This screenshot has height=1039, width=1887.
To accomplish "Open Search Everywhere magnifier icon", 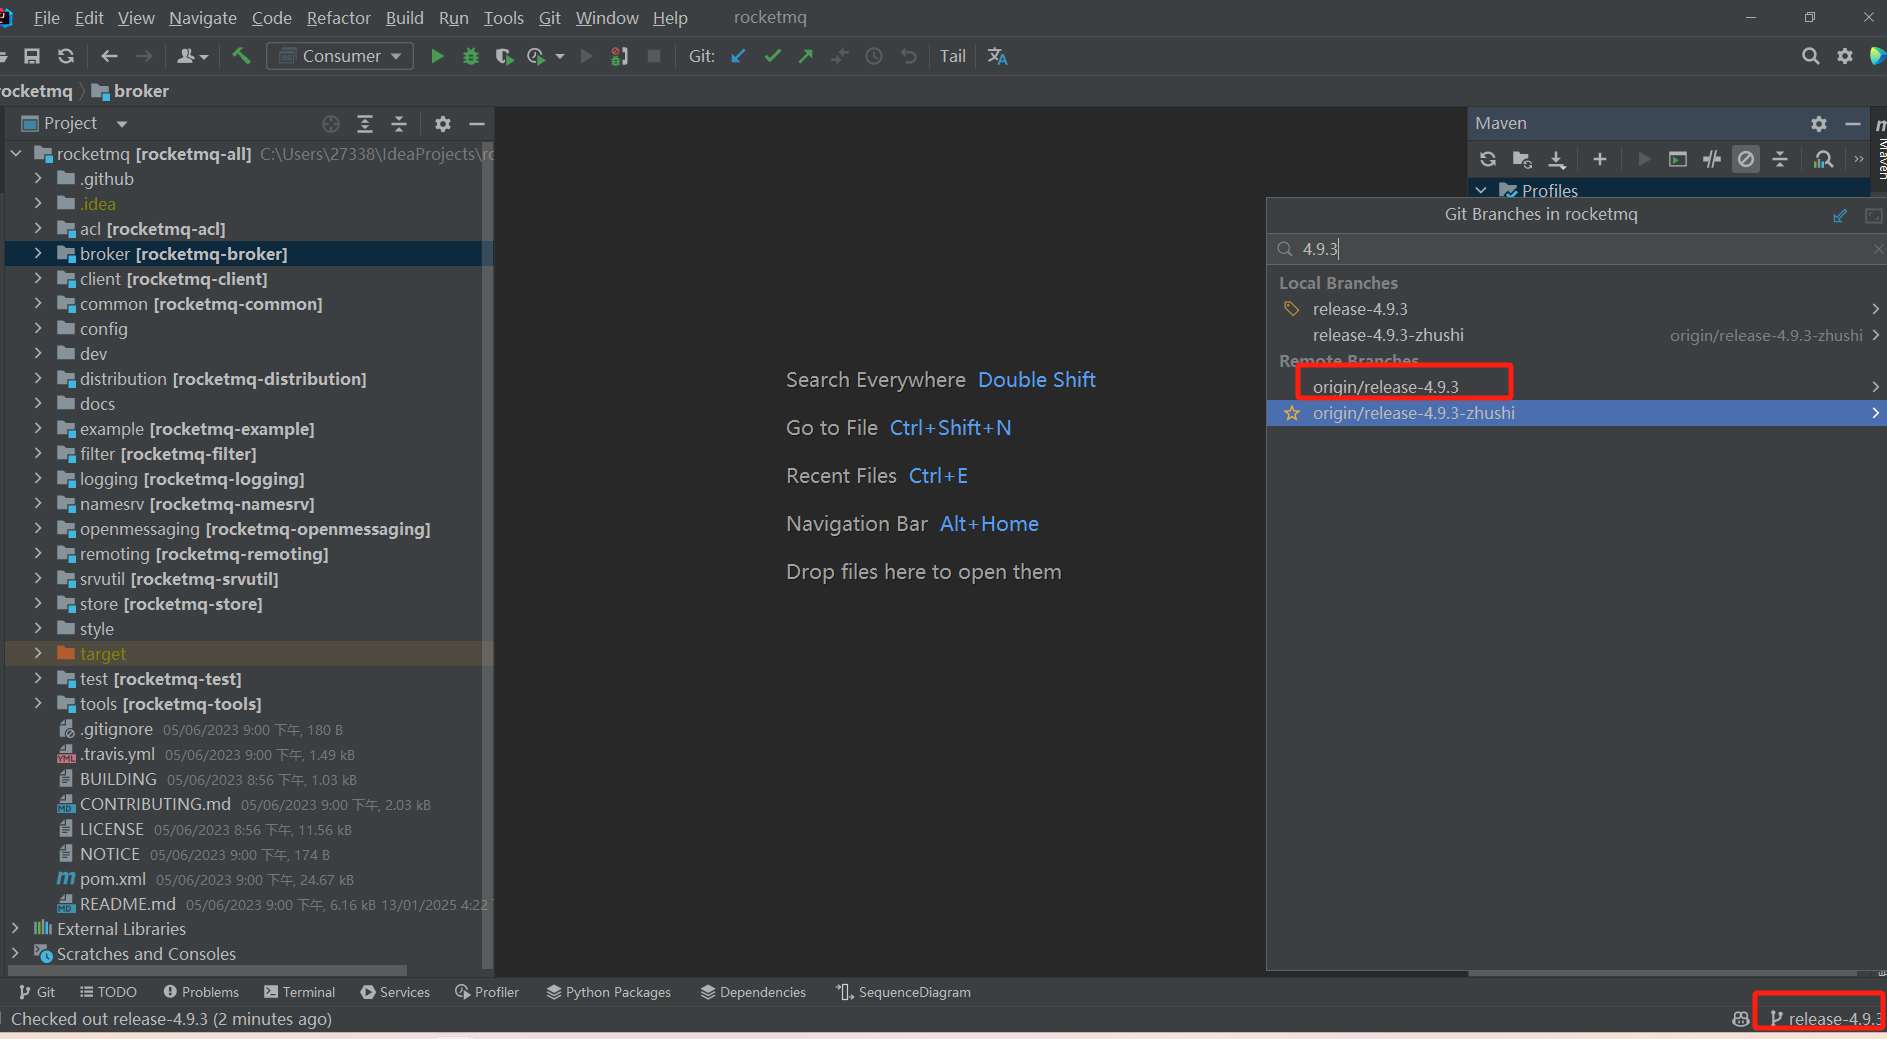I will click(1810, 56).
